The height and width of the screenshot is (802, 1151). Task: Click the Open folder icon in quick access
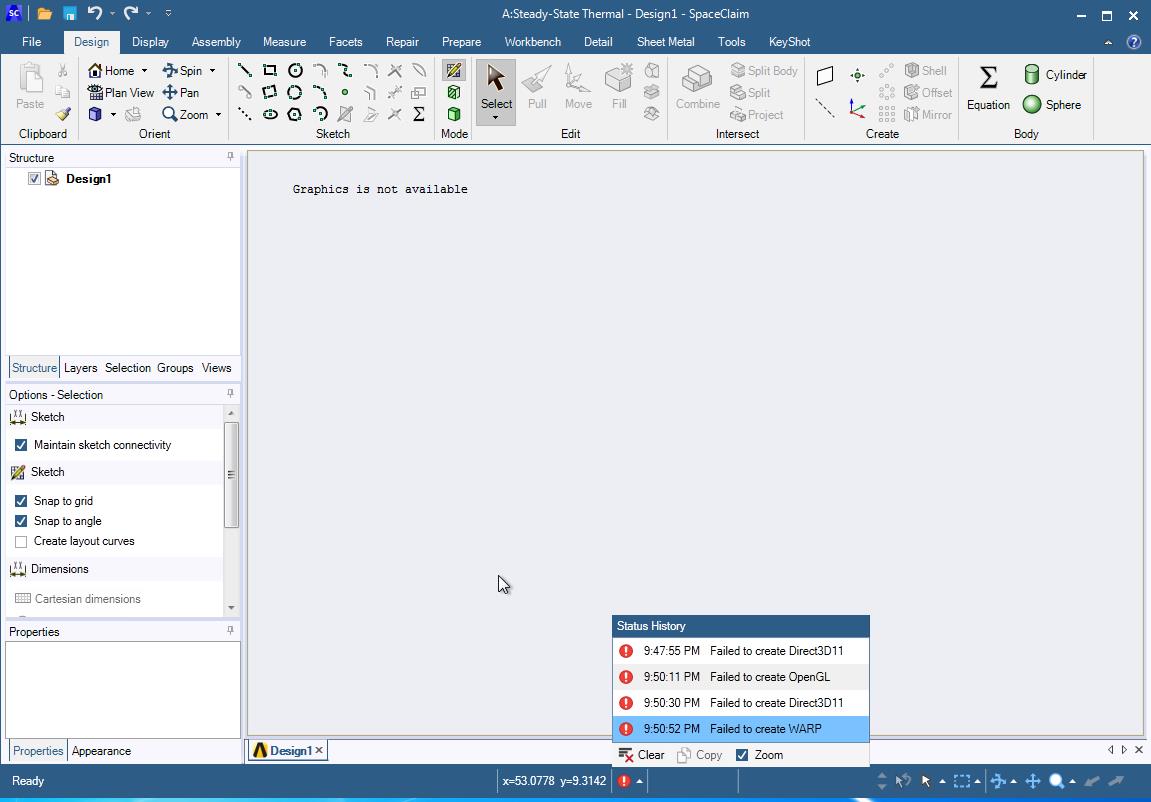(45, 13)
